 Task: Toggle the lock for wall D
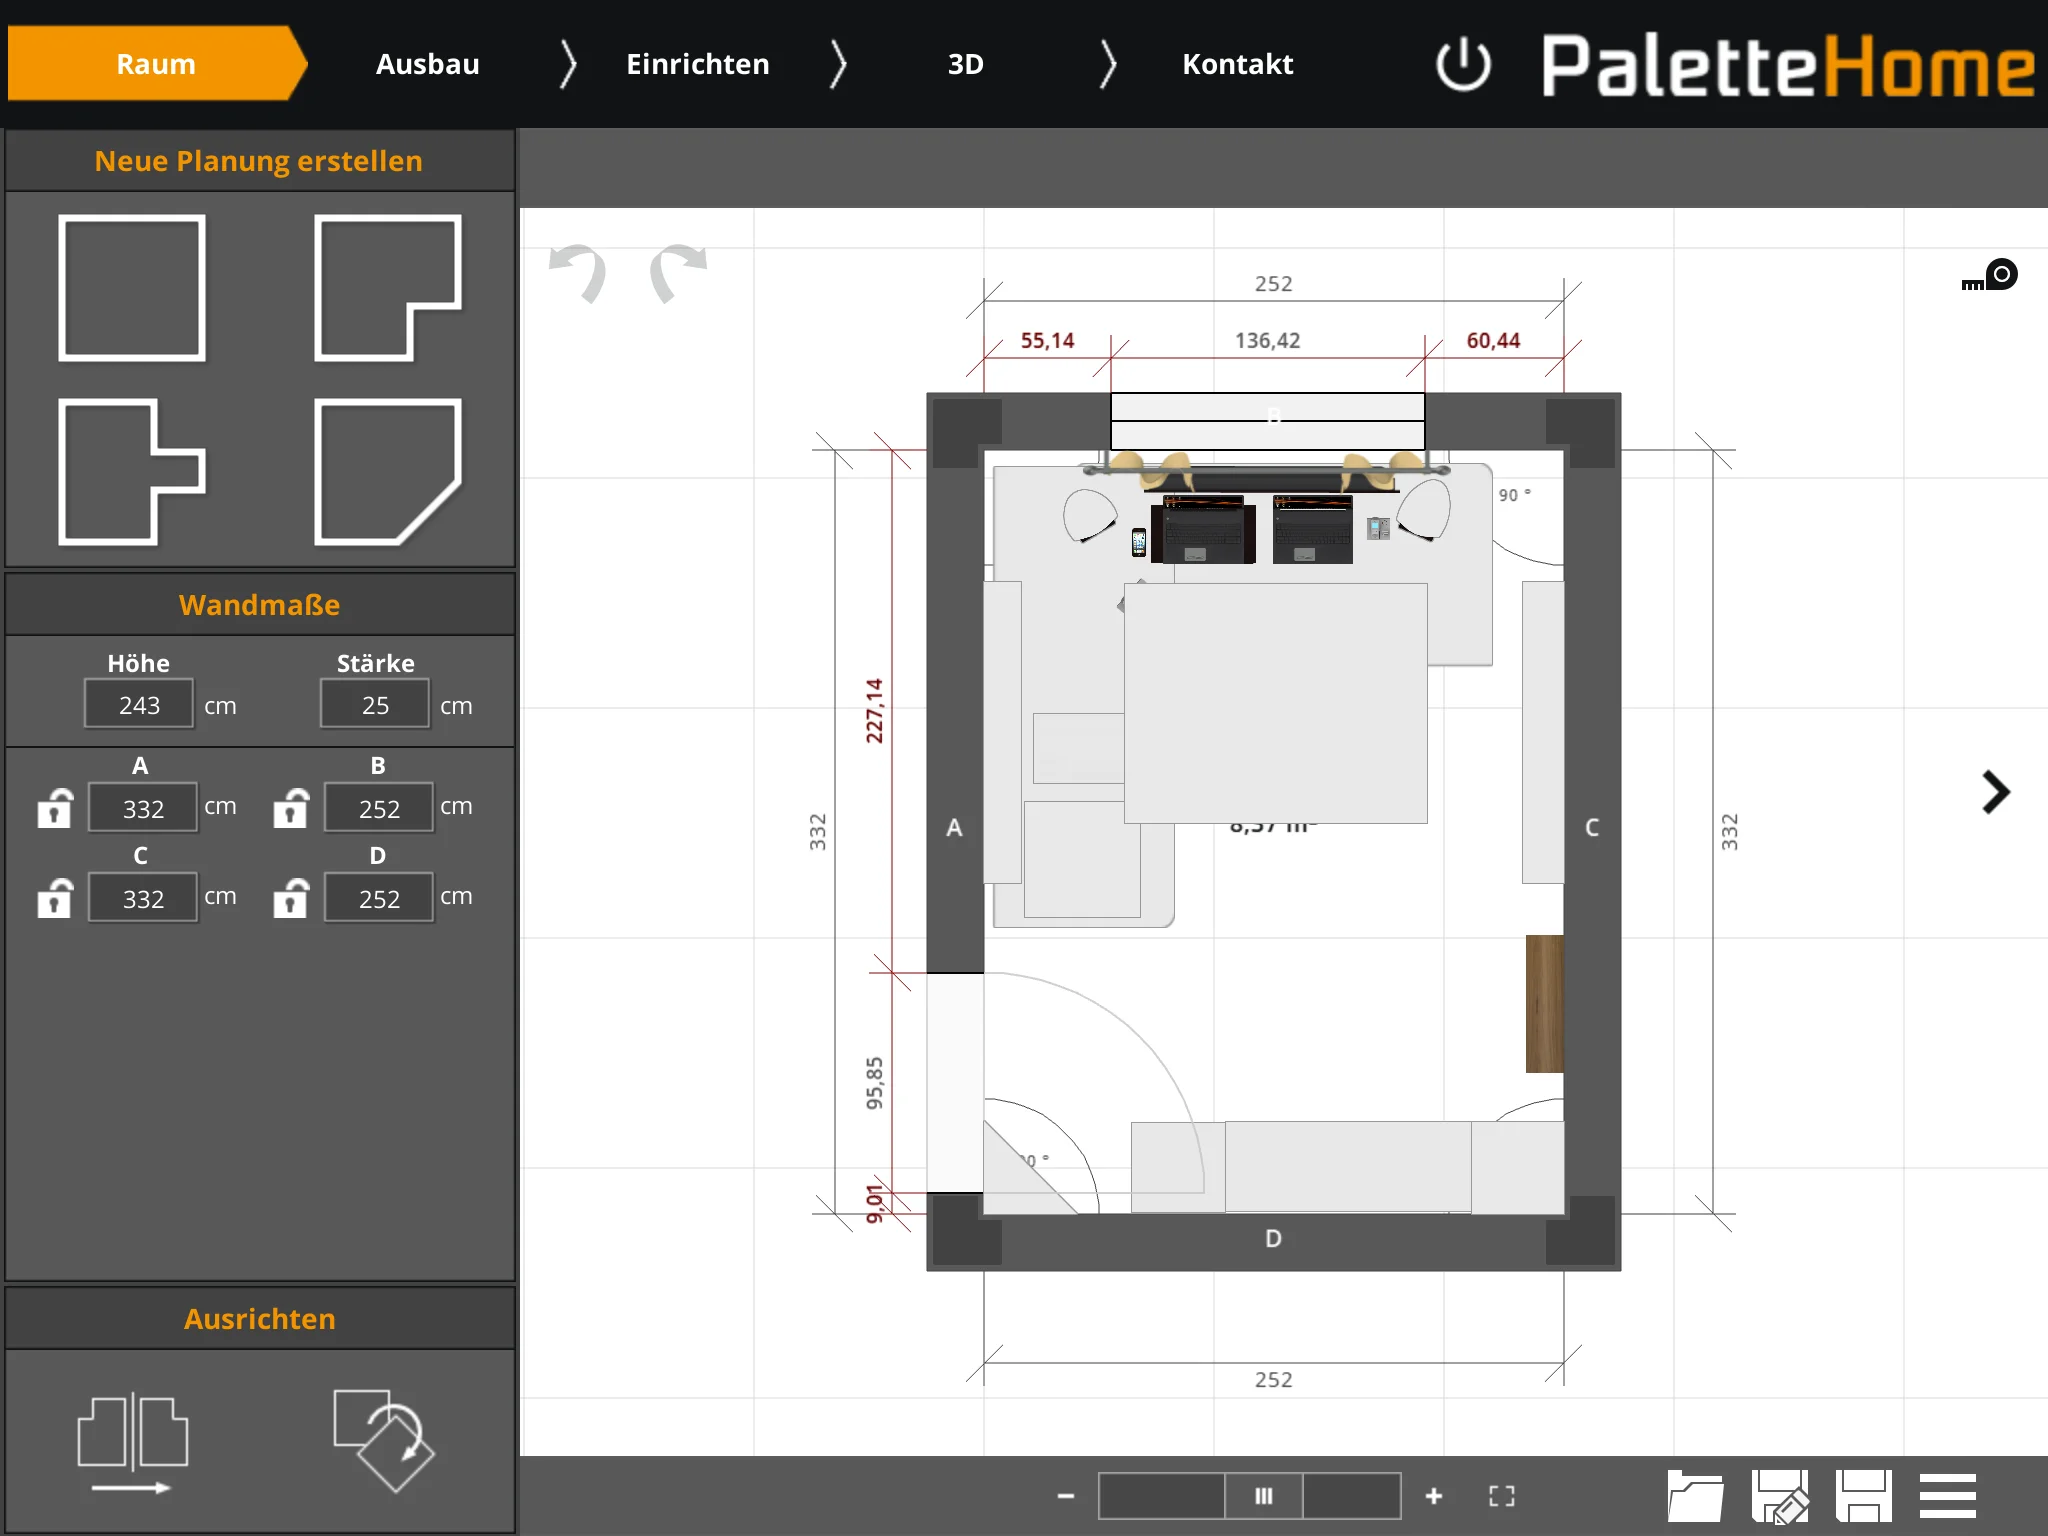click(x=291, y=898)
